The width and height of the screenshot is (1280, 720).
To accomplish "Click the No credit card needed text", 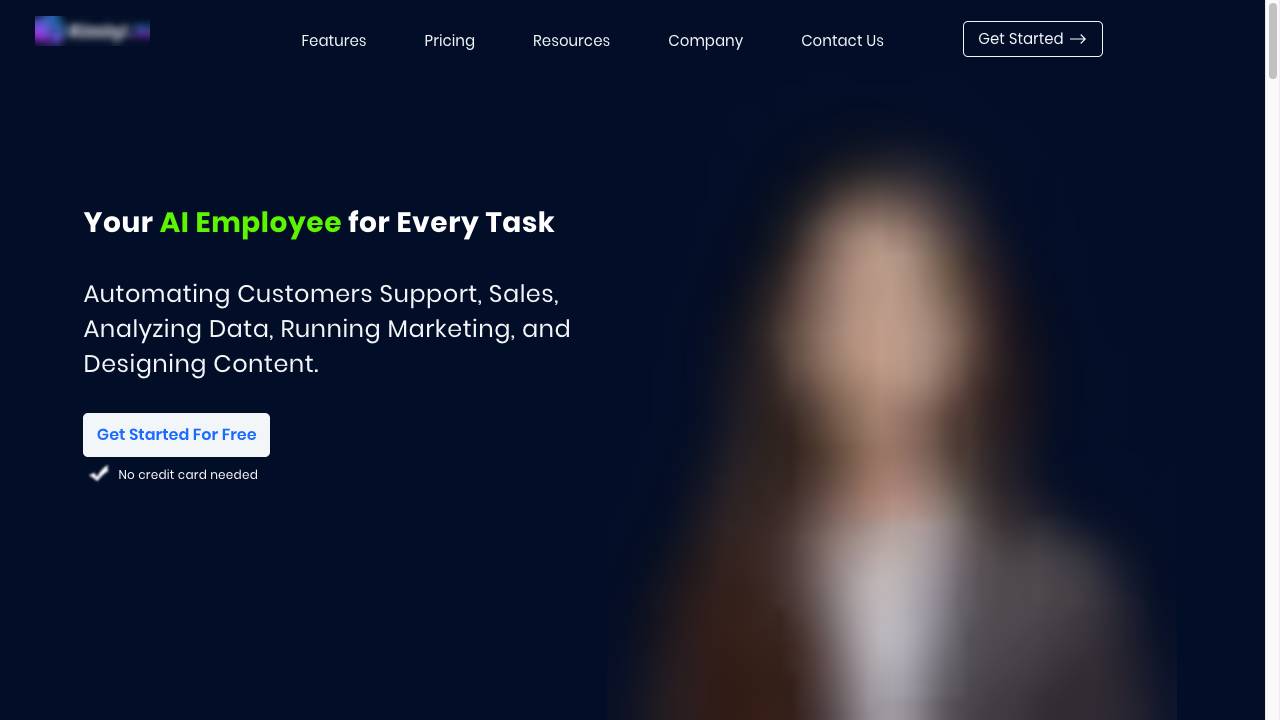I will pos(188,475).
